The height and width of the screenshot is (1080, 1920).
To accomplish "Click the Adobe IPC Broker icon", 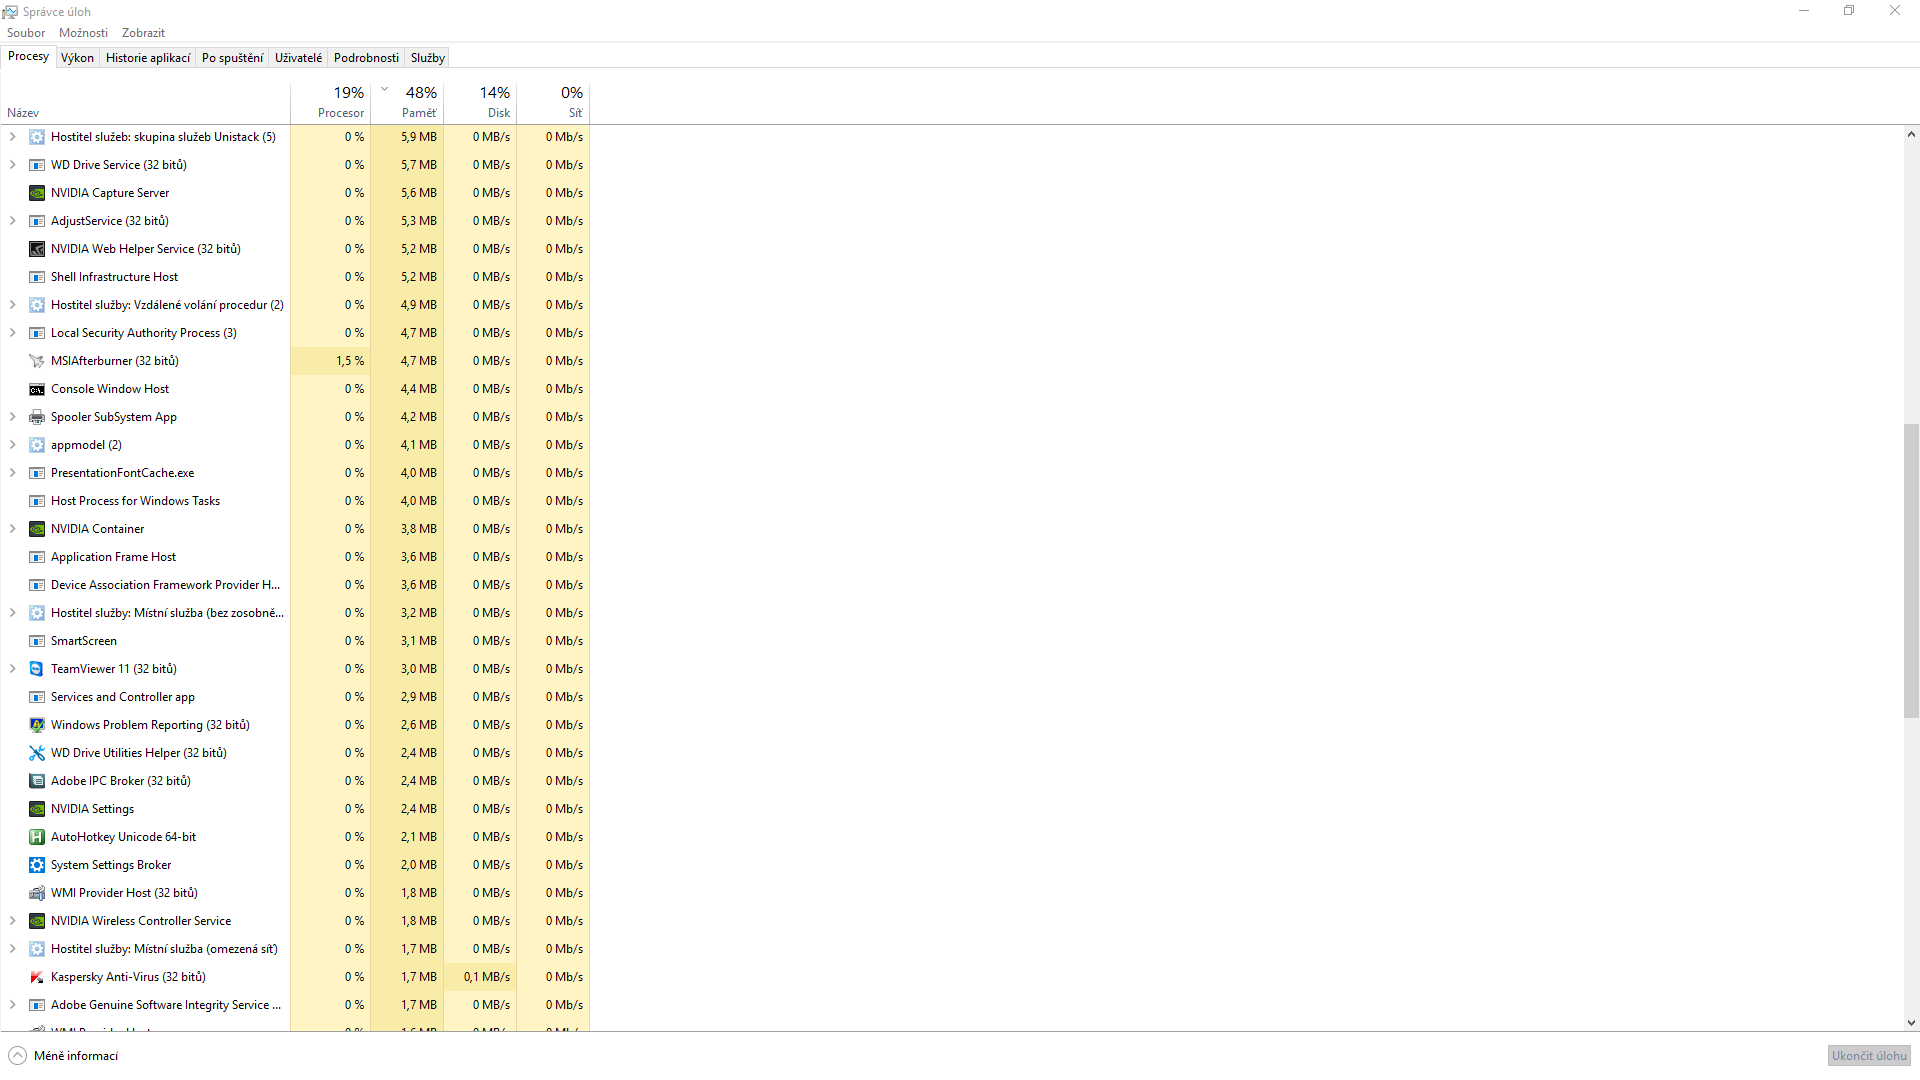I will click(x=37, y=781).
